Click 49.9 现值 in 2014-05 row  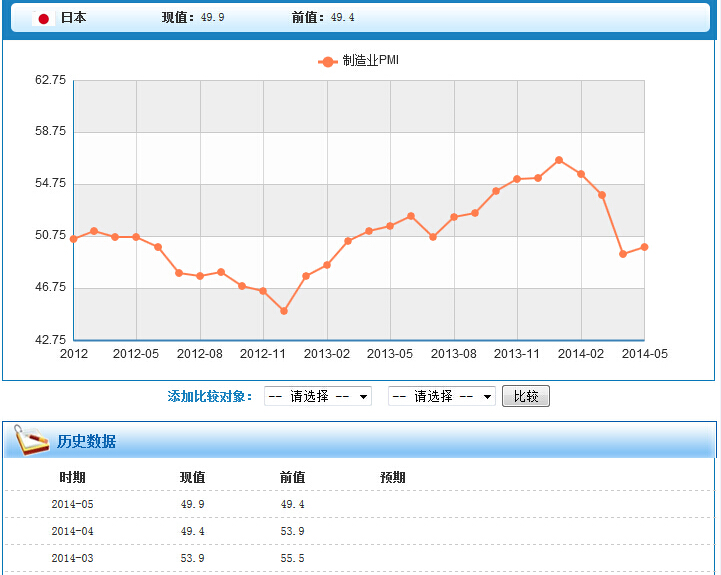pos(192,504)
